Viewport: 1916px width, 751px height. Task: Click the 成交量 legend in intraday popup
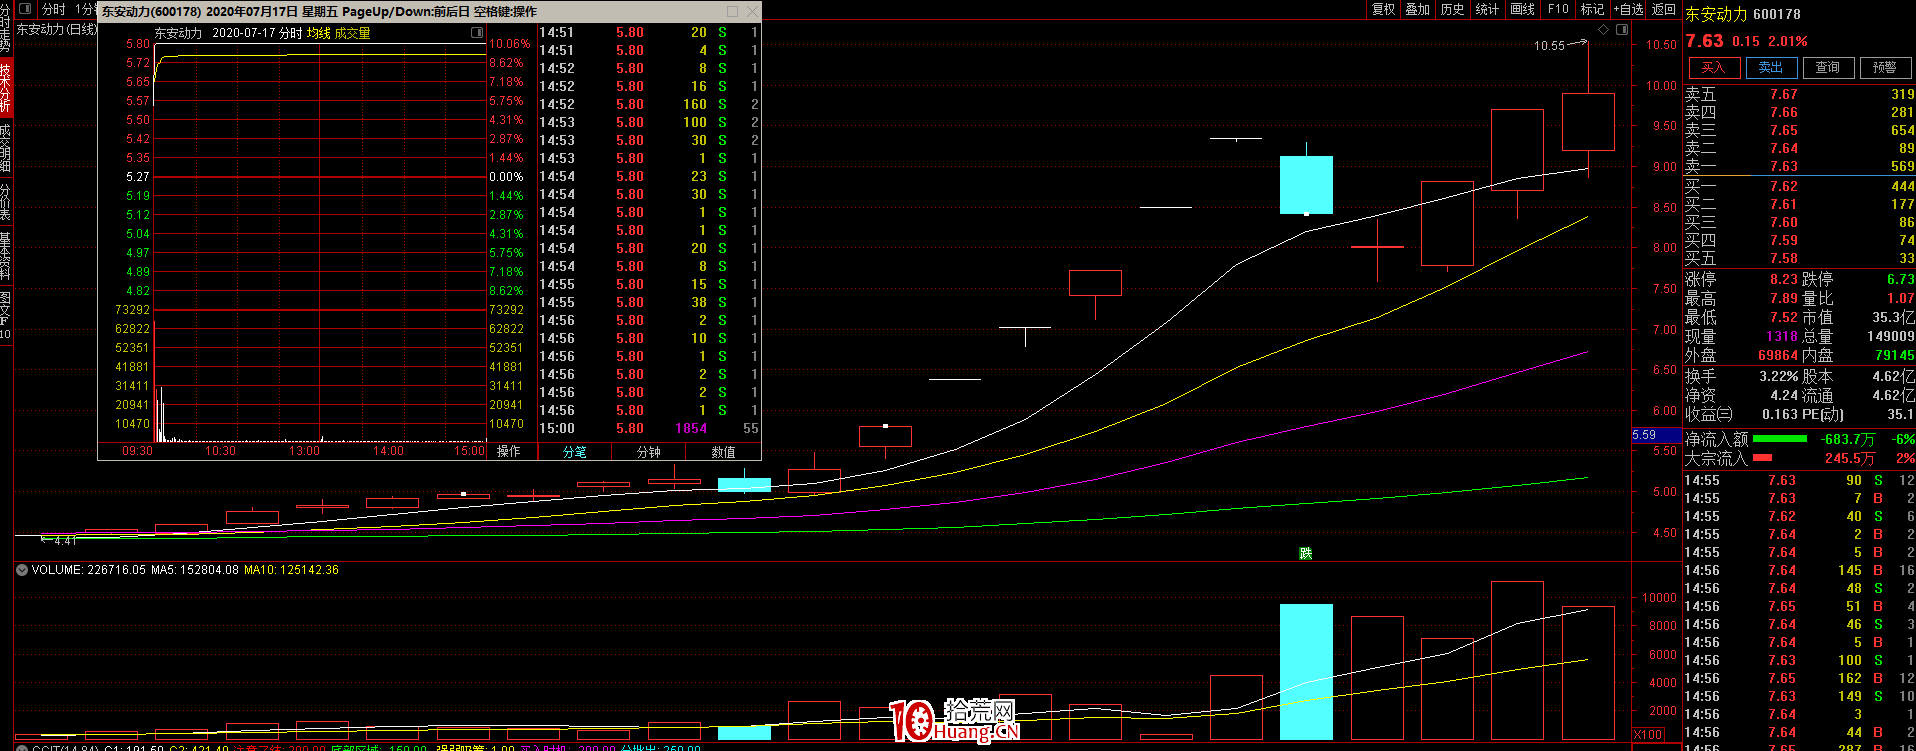[x=352, y=33]
